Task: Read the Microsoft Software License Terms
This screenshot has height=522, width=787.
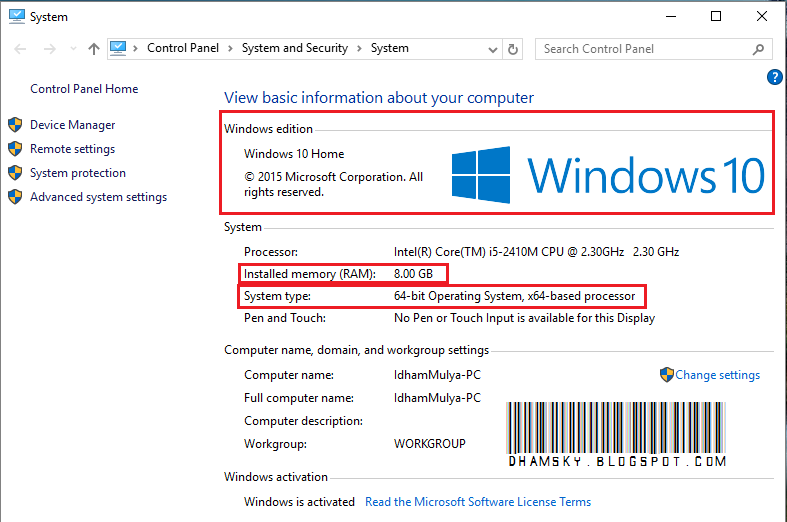Action: tap(478, 502)
